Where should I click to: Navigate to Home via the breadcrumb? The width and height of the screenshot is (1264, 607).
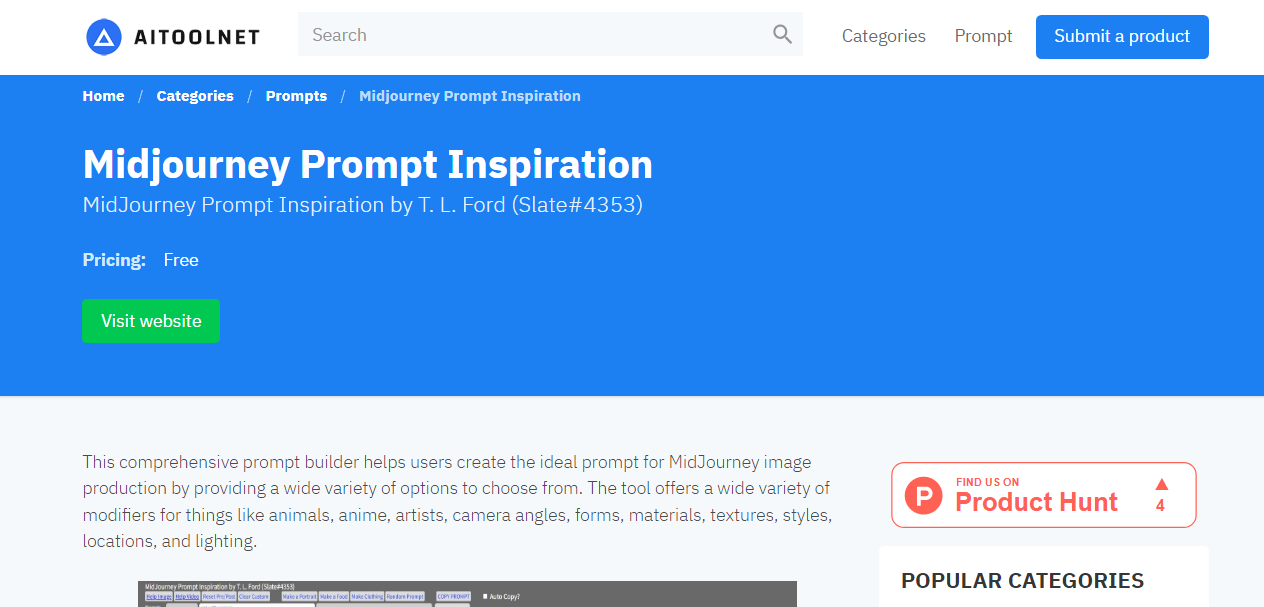(103, 96)
